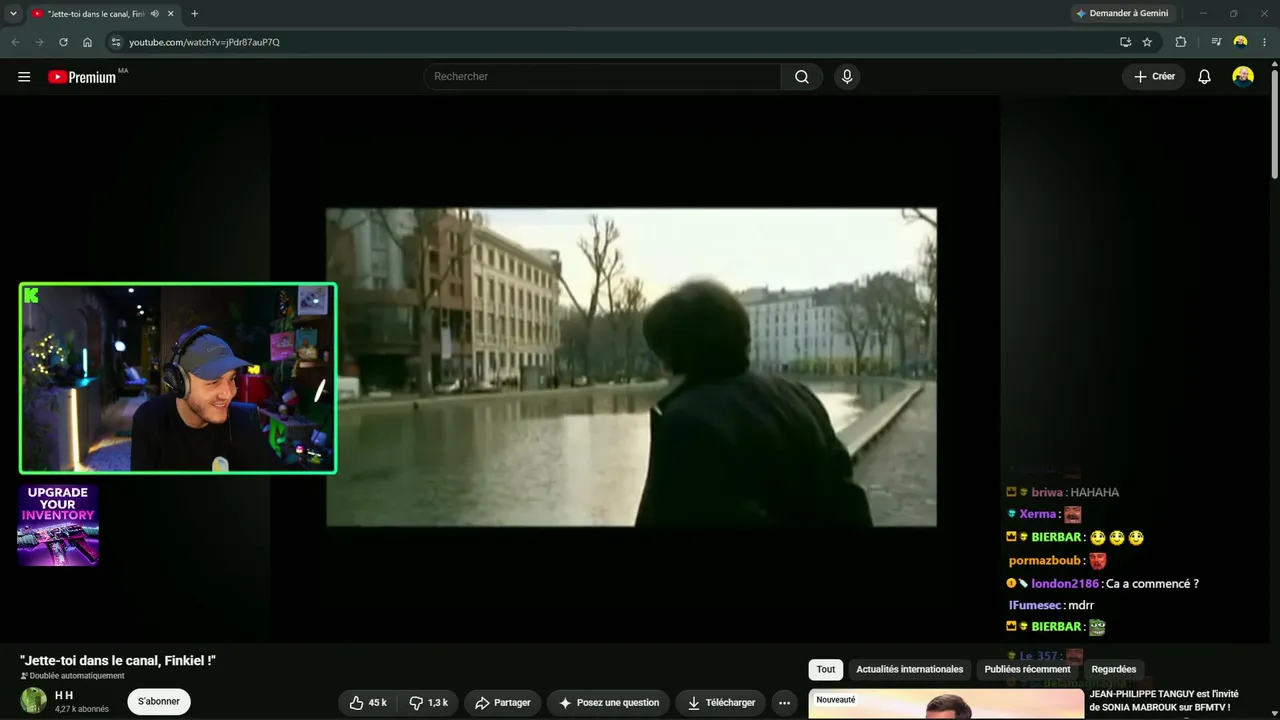
Task: Click the Rechercher search field
Action: (602, 77)
